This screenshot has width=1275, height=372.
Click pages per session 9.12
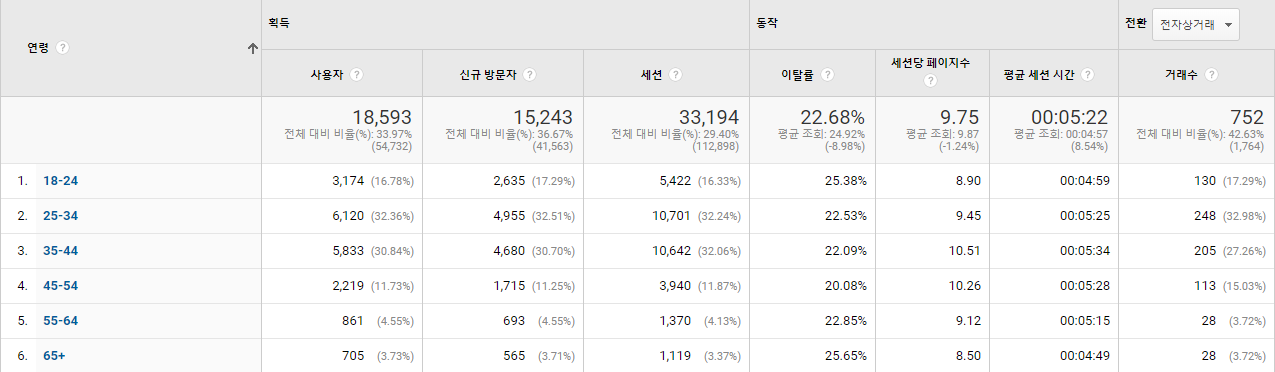click(968, 321)
